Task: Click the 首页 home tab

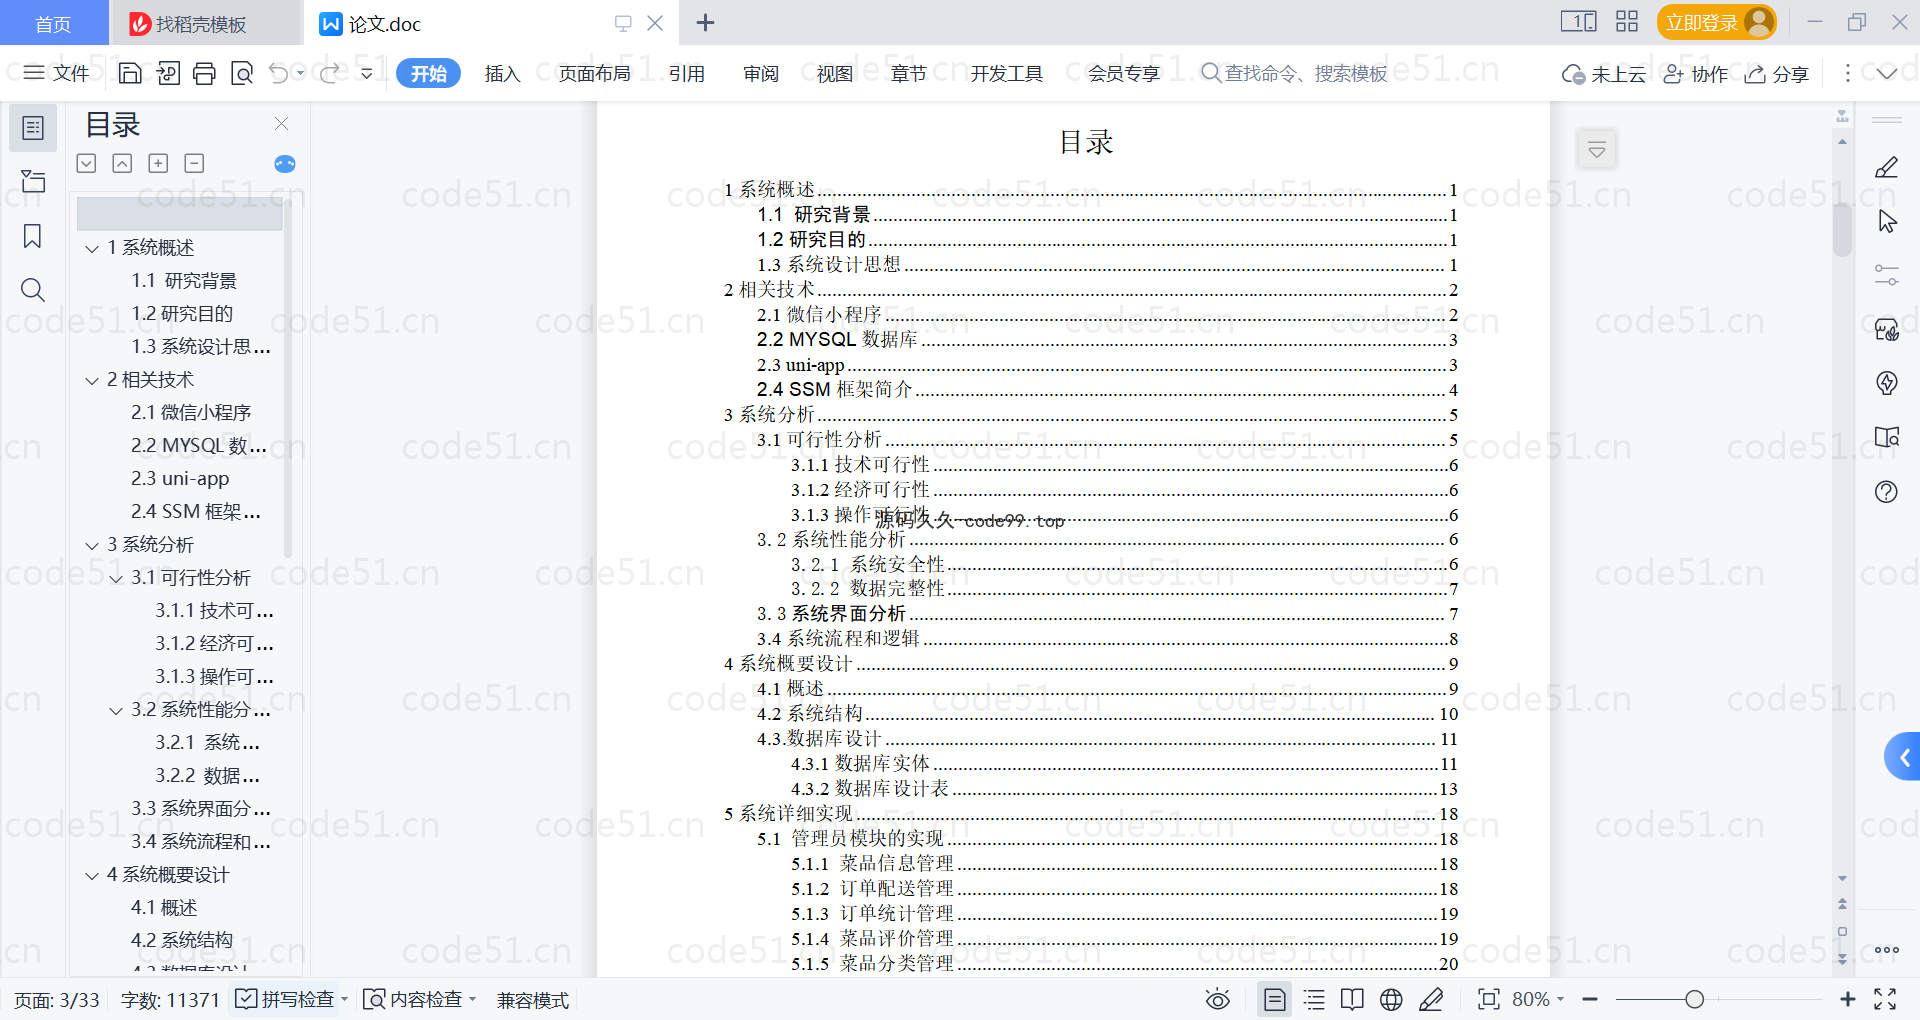Action: click(53, 23)
